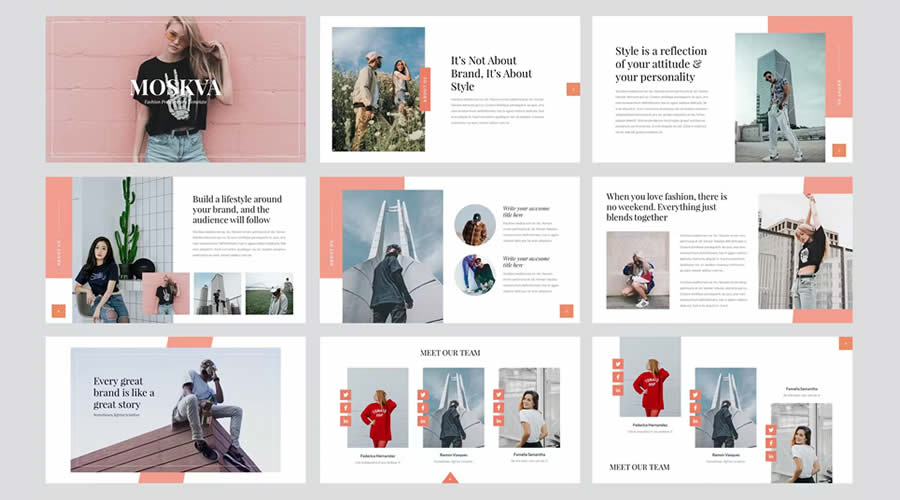900x500 pixels.
Task: Click the "Build a lifestyle around your brand" heading
Action: (x=237, y=209)
